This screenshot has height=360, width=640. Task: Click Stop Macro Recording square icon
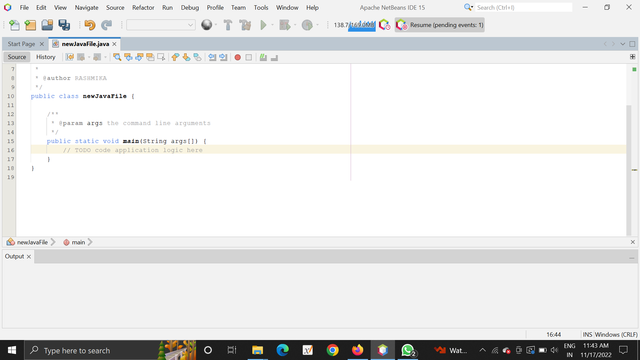(x=249, y=58)
